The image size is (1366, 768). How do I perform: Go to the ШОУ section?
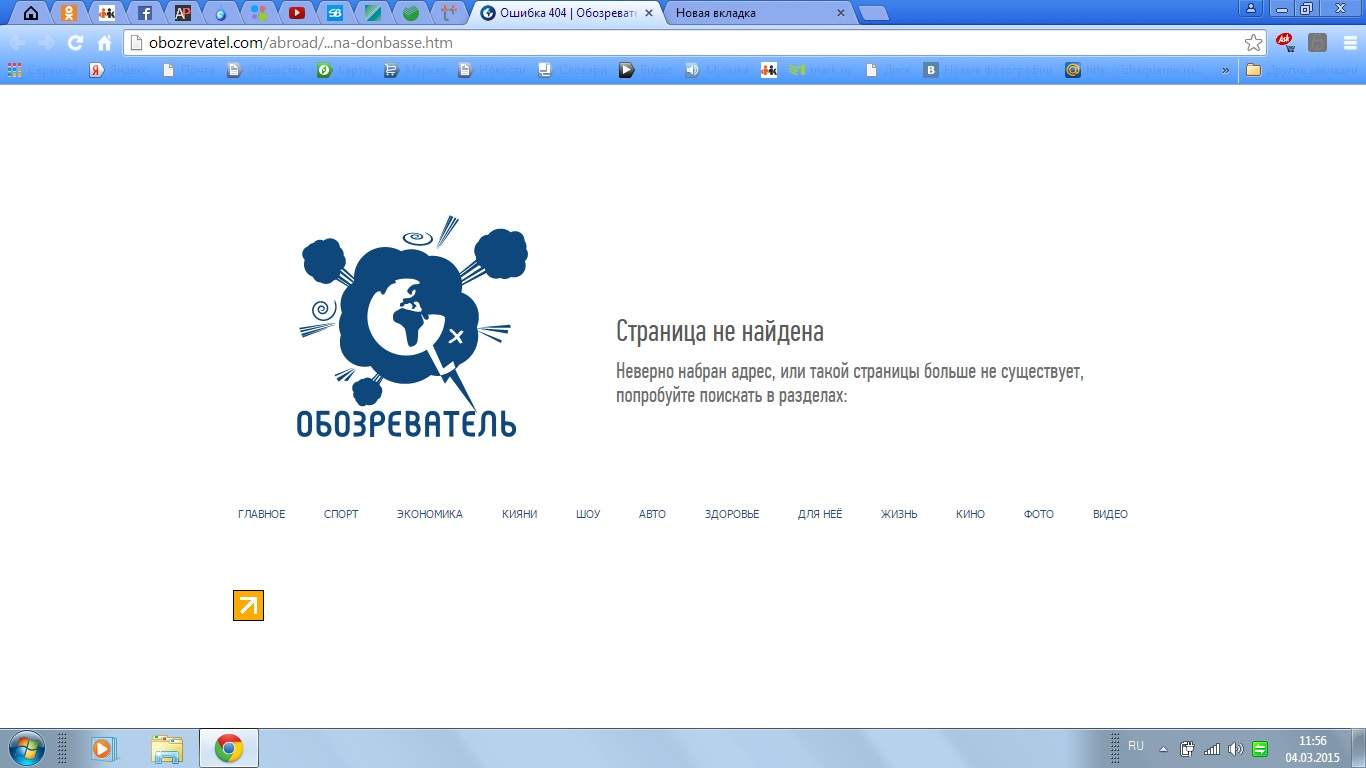pos(588,514)
